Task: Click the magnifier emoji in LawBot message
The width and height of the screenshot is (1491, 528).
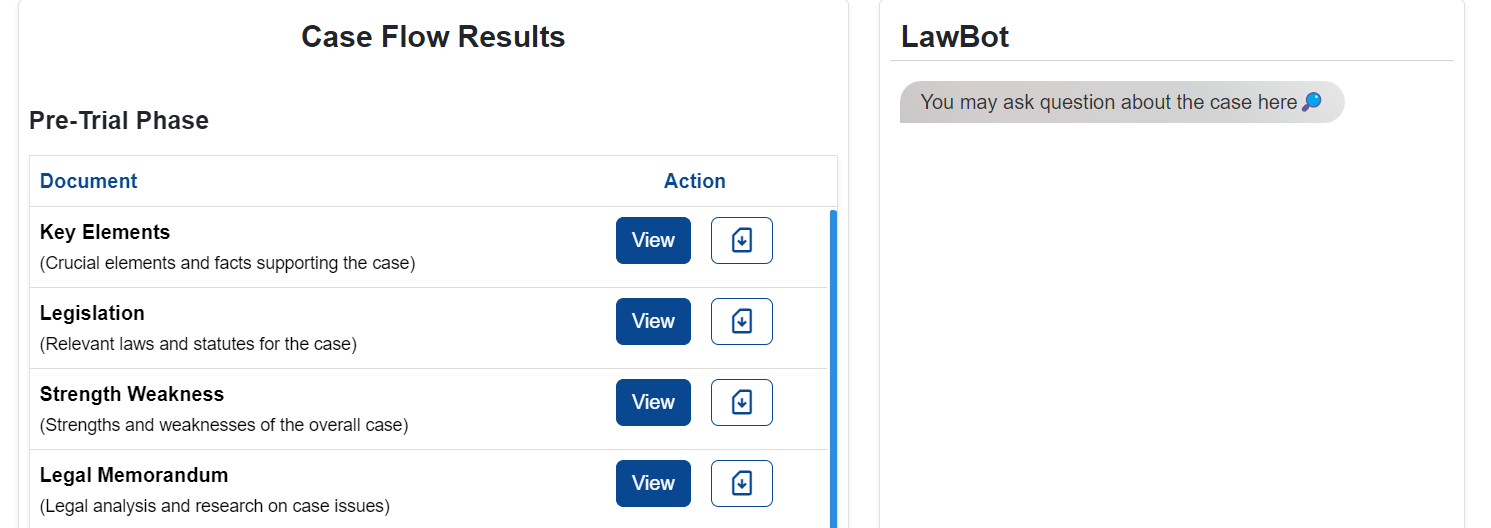Action: click(1312, 102)
